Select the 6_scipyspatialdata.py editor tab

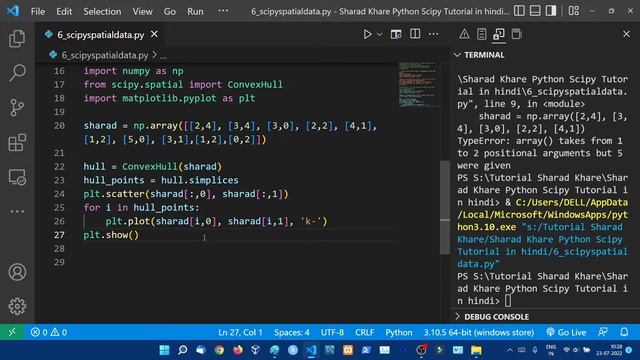[100, 35]
